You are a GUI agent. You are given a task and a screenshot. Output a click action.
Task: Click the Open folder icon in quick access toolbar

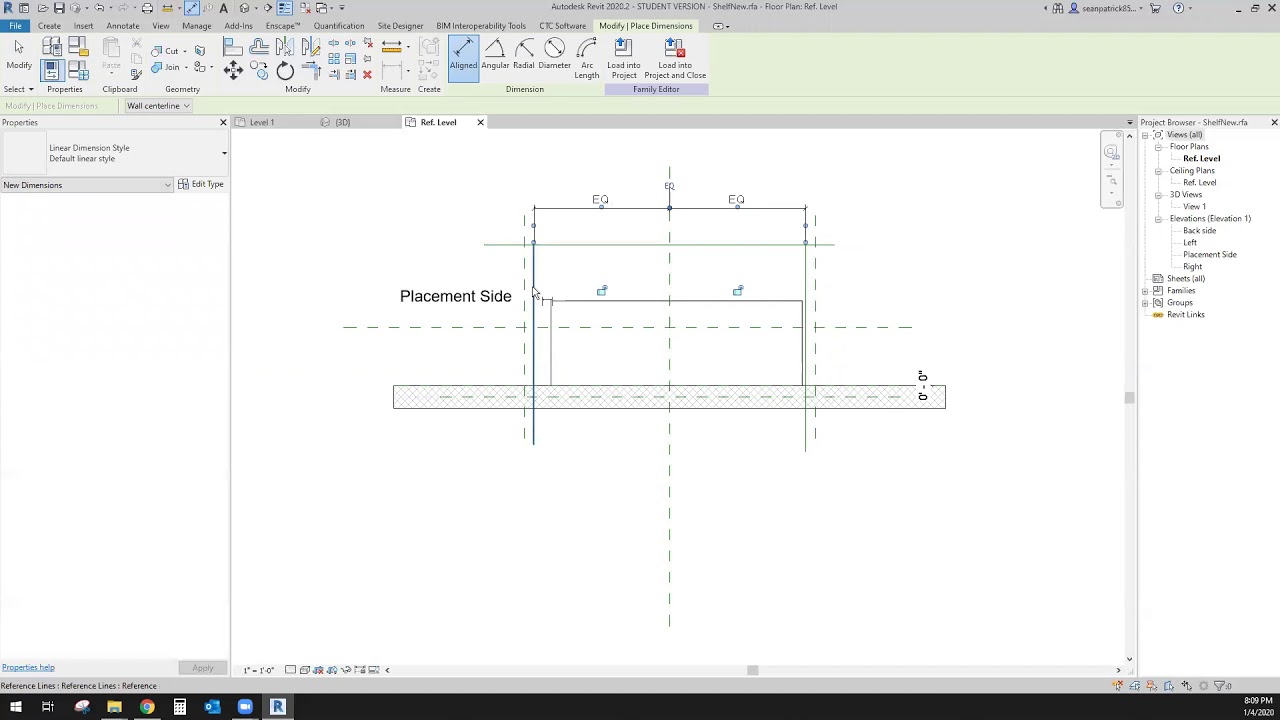tap(42, 8)
